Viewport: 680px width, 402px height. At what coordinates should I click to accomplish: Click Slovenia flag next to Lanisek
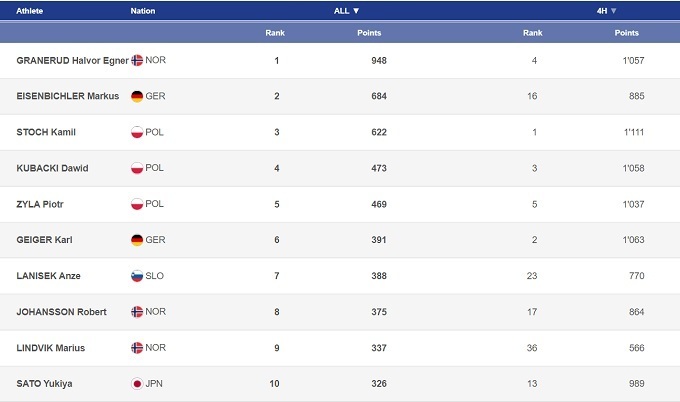coord(137,276)
